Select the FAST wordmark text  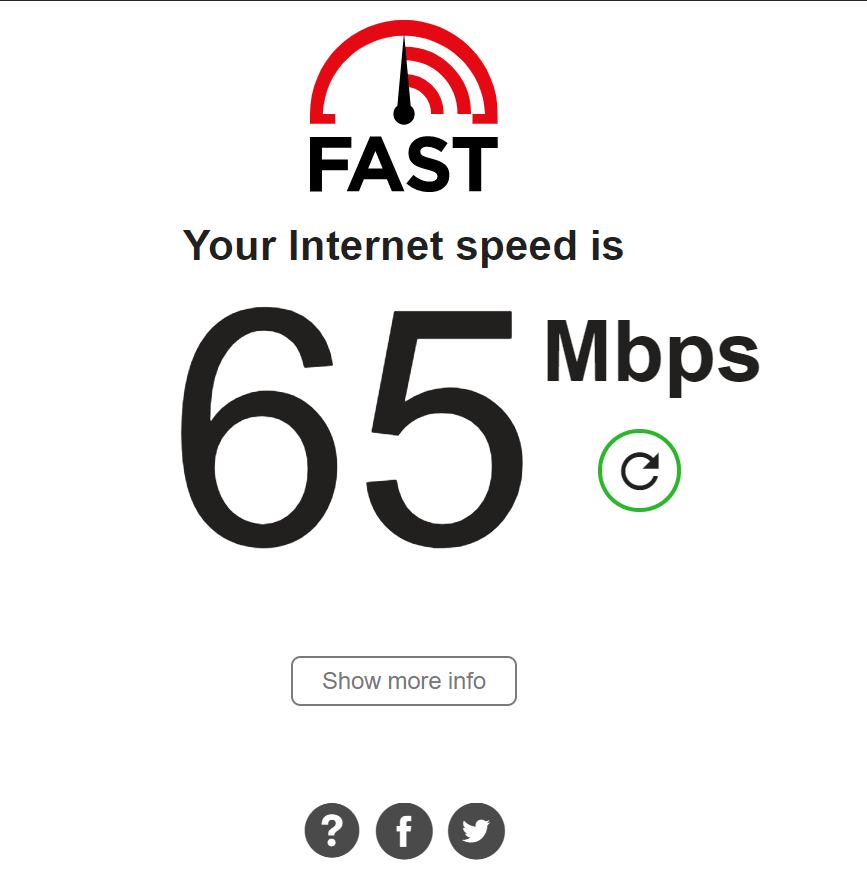point(404,164)
